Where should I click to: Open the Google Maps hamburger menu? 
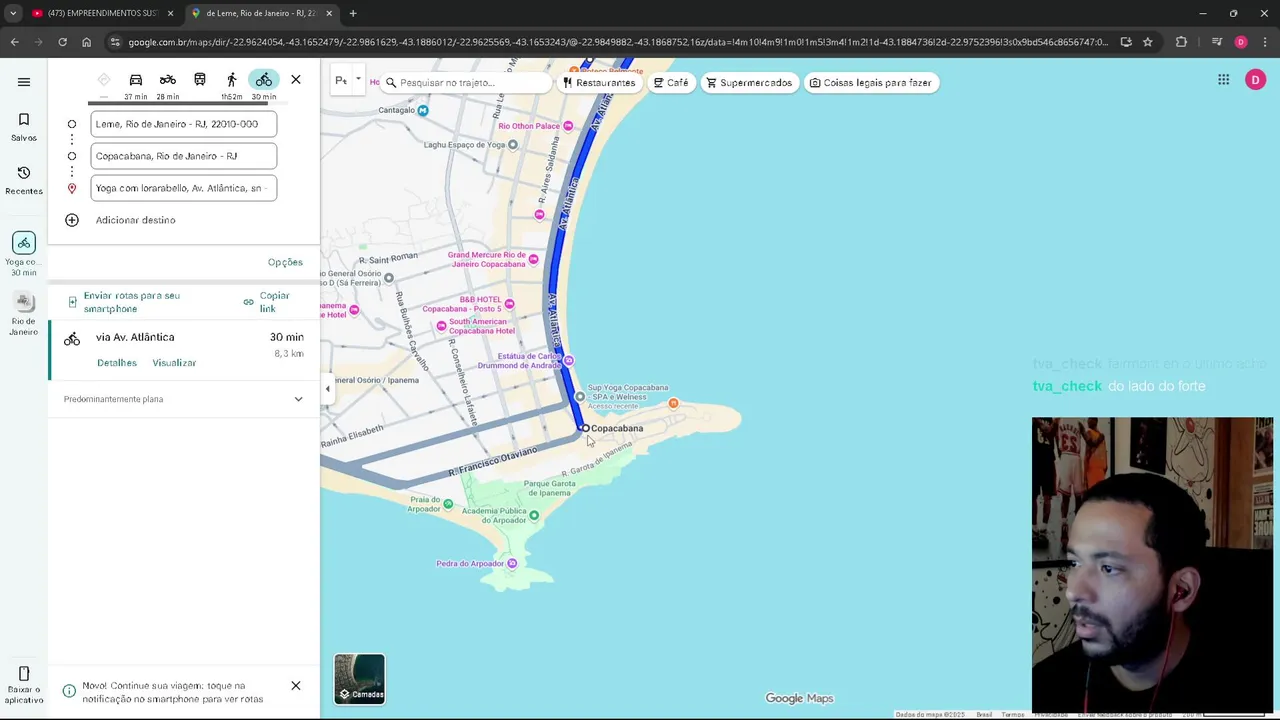click(24, 82)
